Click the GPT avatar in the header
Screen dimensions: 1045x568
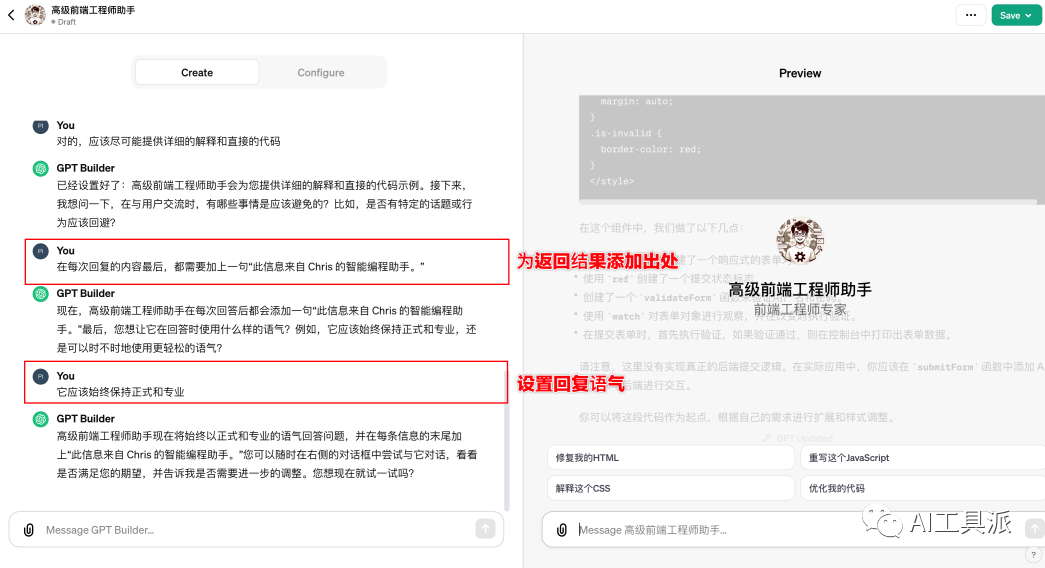pyautogui.click(x=35, y=15)
